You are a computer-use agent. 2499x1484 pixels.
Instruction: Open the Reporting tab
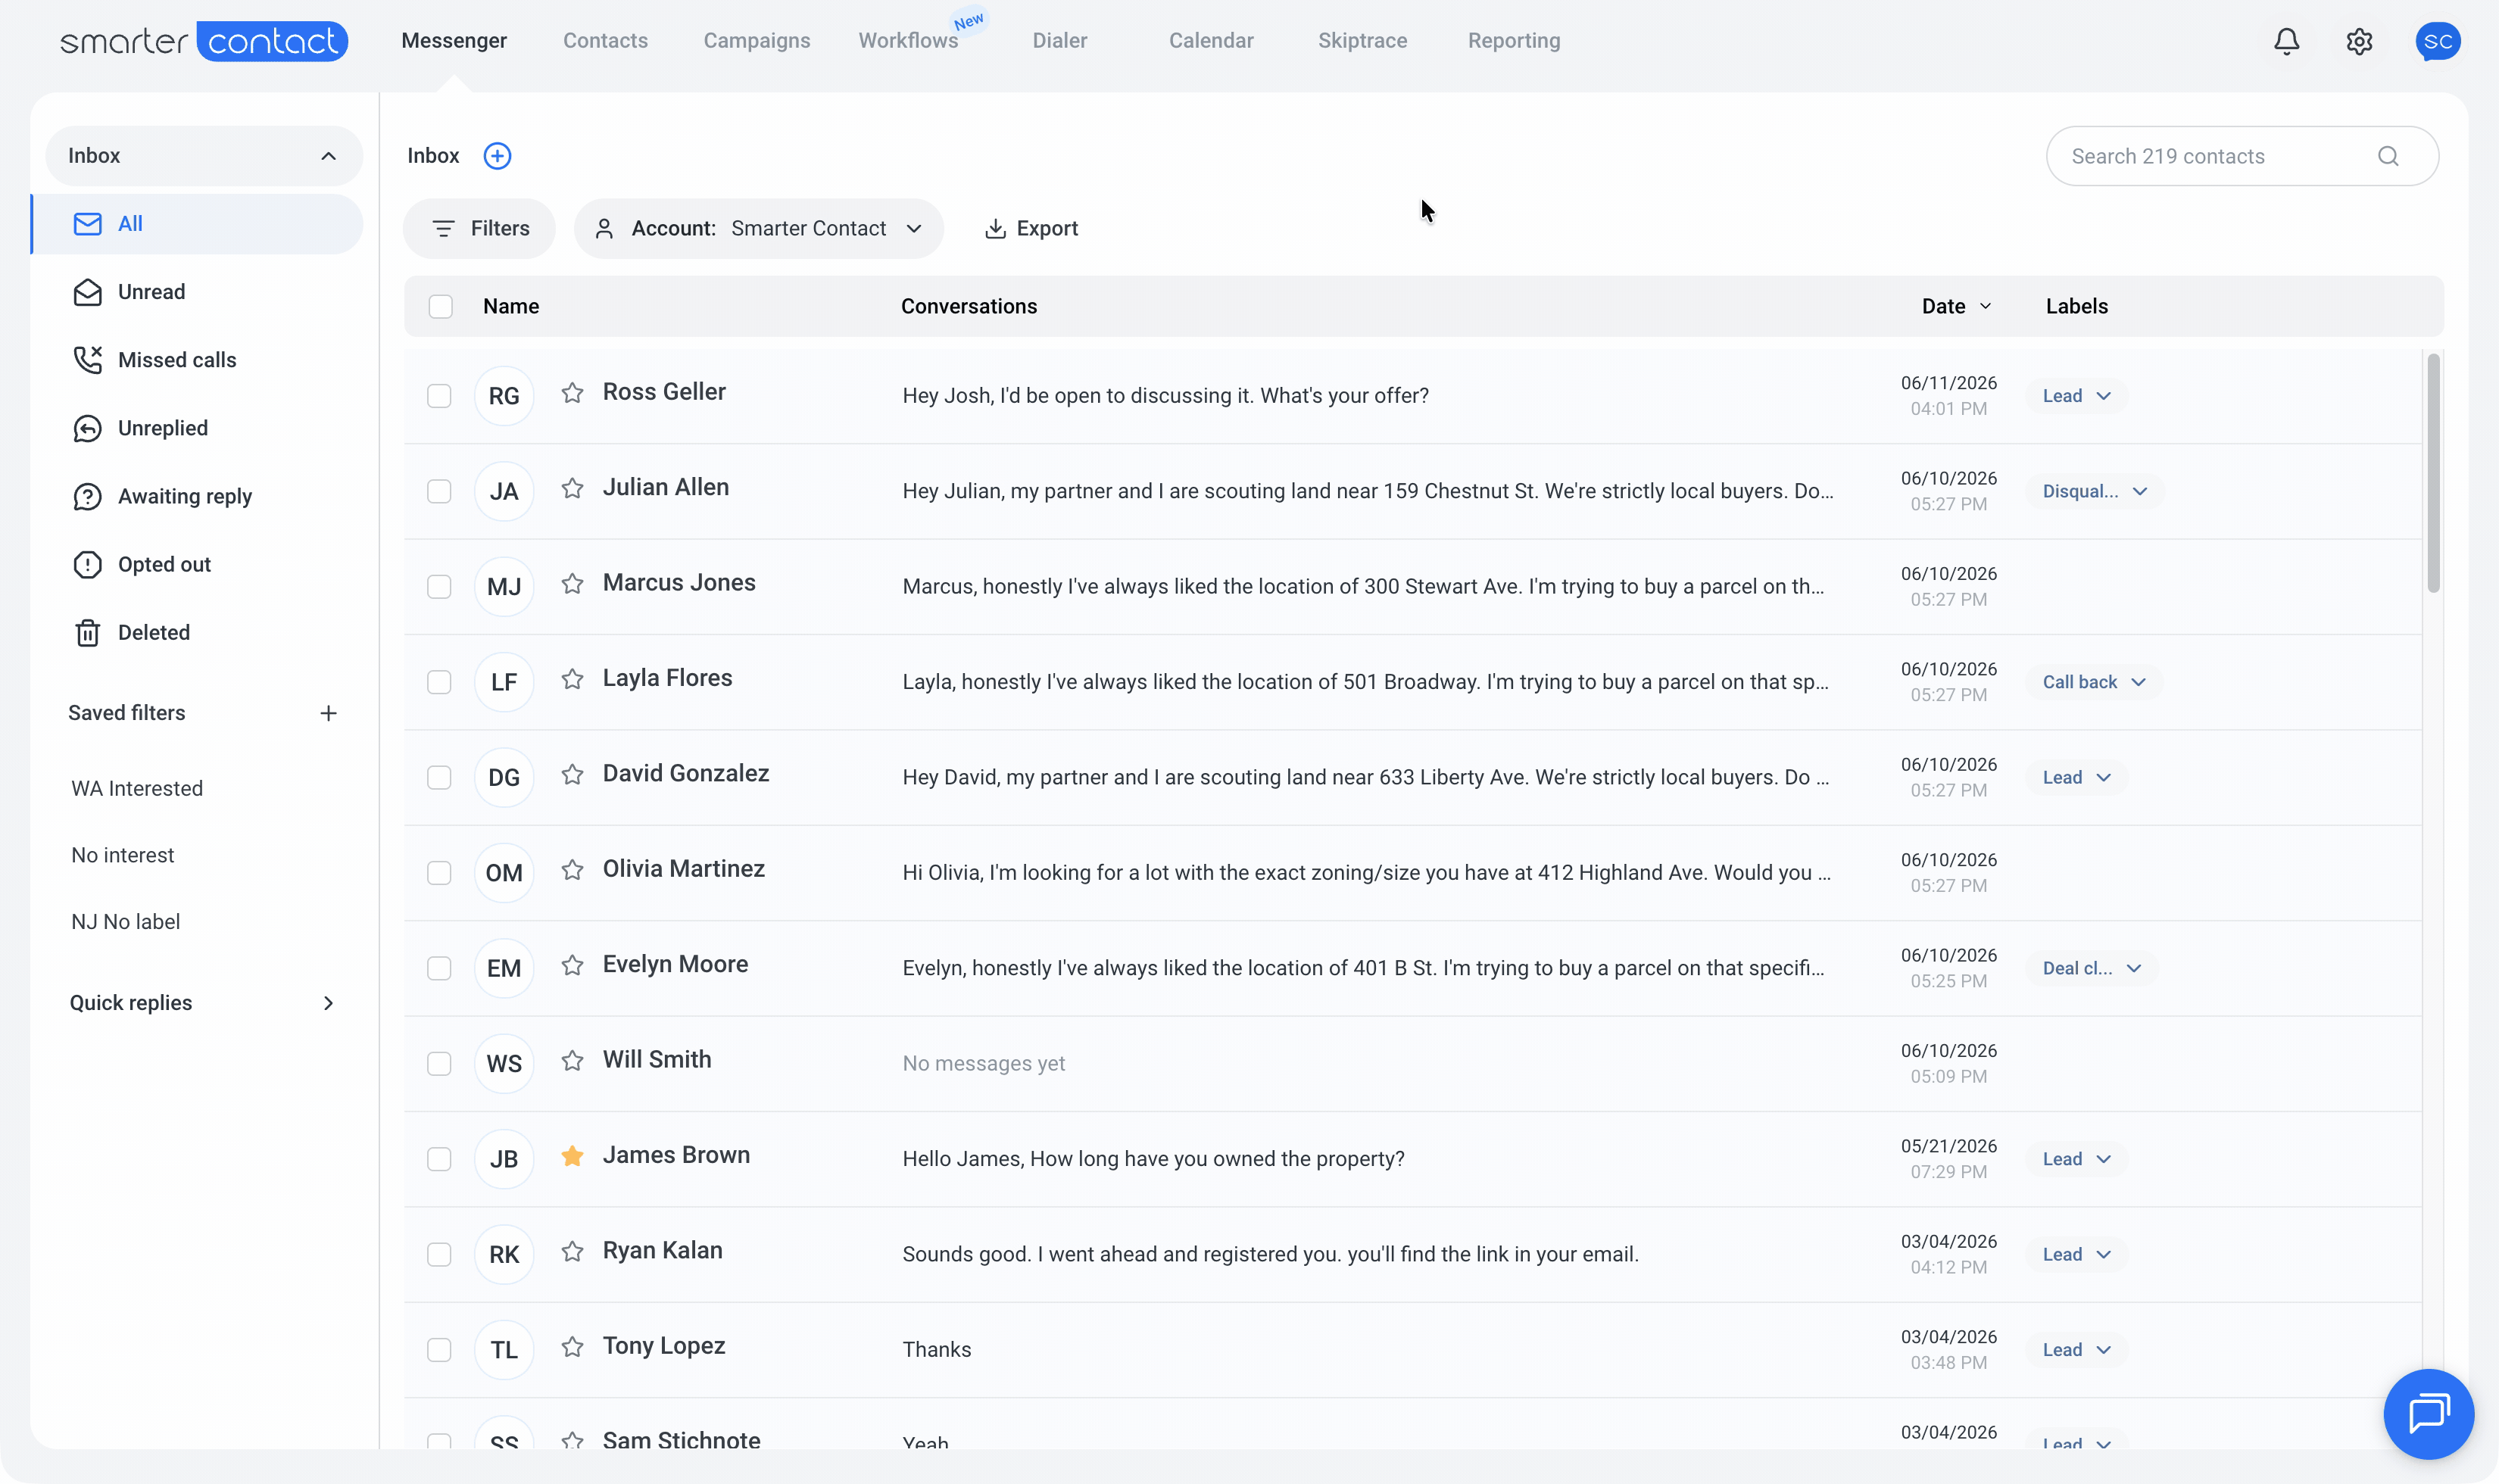[1514, 41]
